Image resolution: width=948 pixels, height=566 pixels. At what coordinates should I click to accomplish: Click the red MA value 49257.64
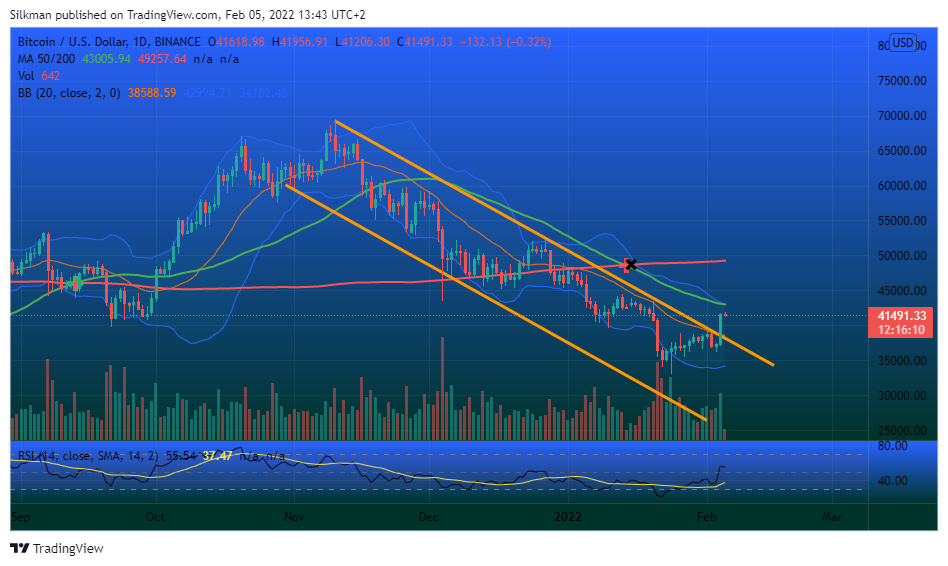pos(162,59)
